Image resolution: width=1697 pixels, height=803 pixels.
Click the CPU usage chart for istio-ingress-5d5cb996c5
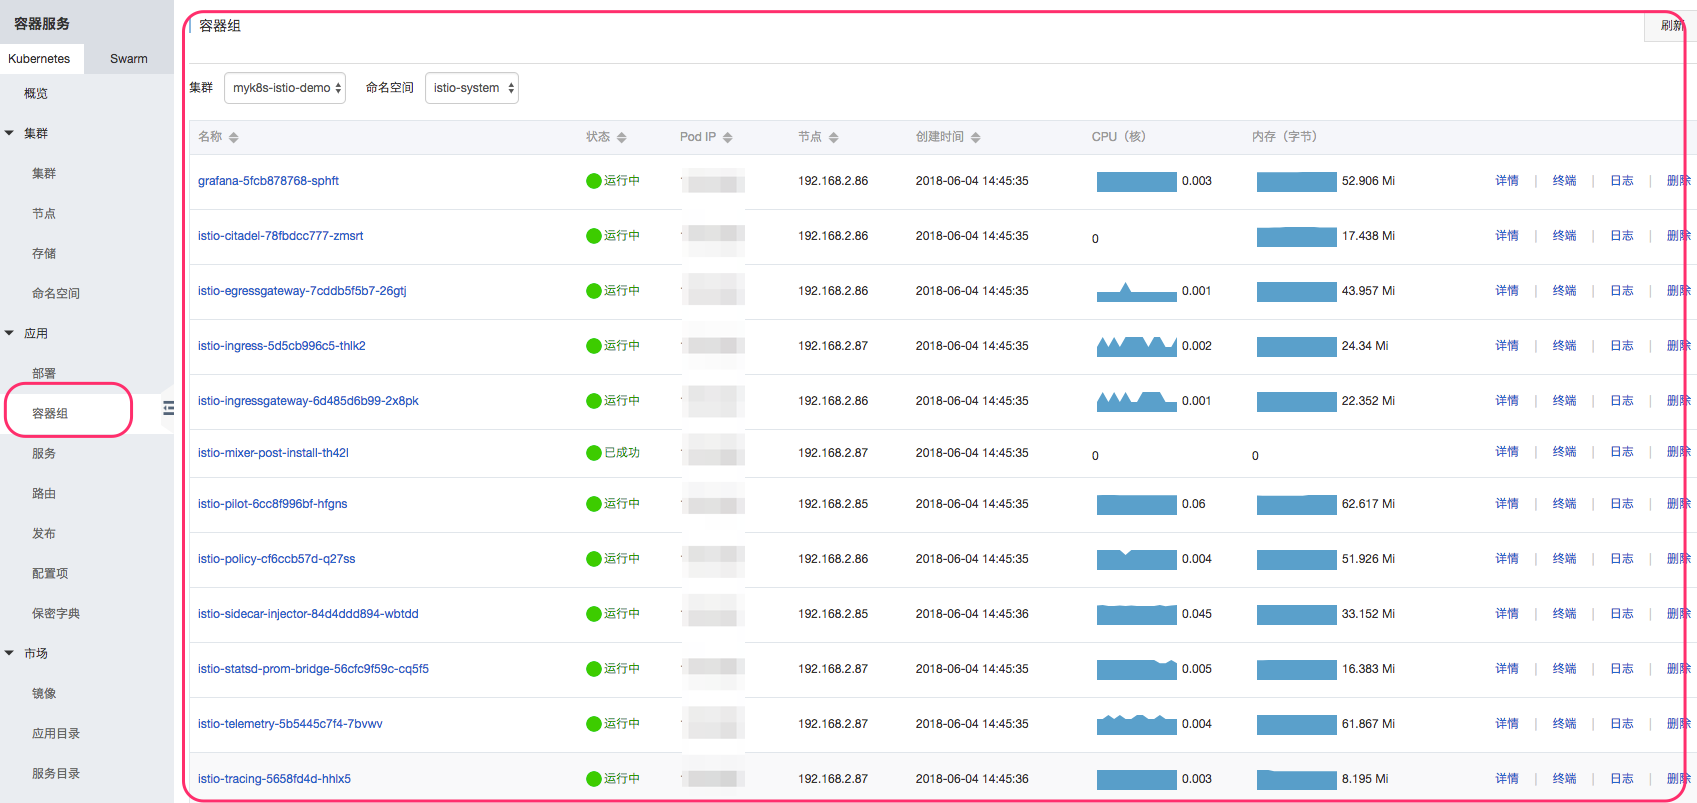point(1137,346)
